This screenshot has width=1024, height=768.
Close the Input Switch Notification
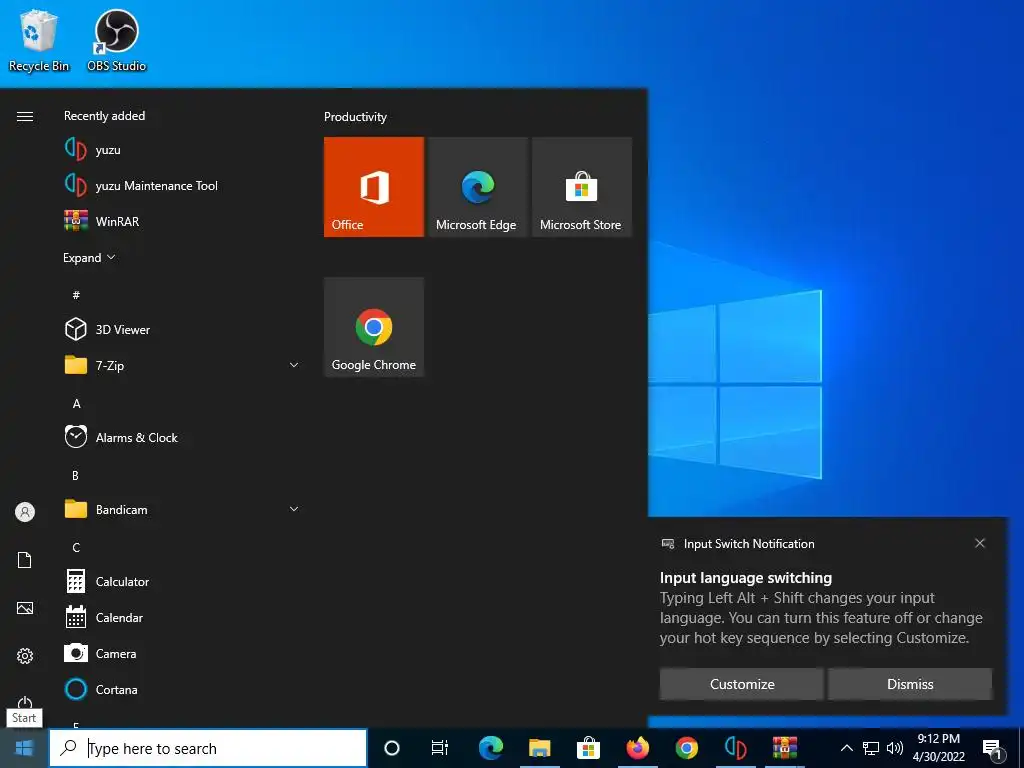(x=980, y=543)
